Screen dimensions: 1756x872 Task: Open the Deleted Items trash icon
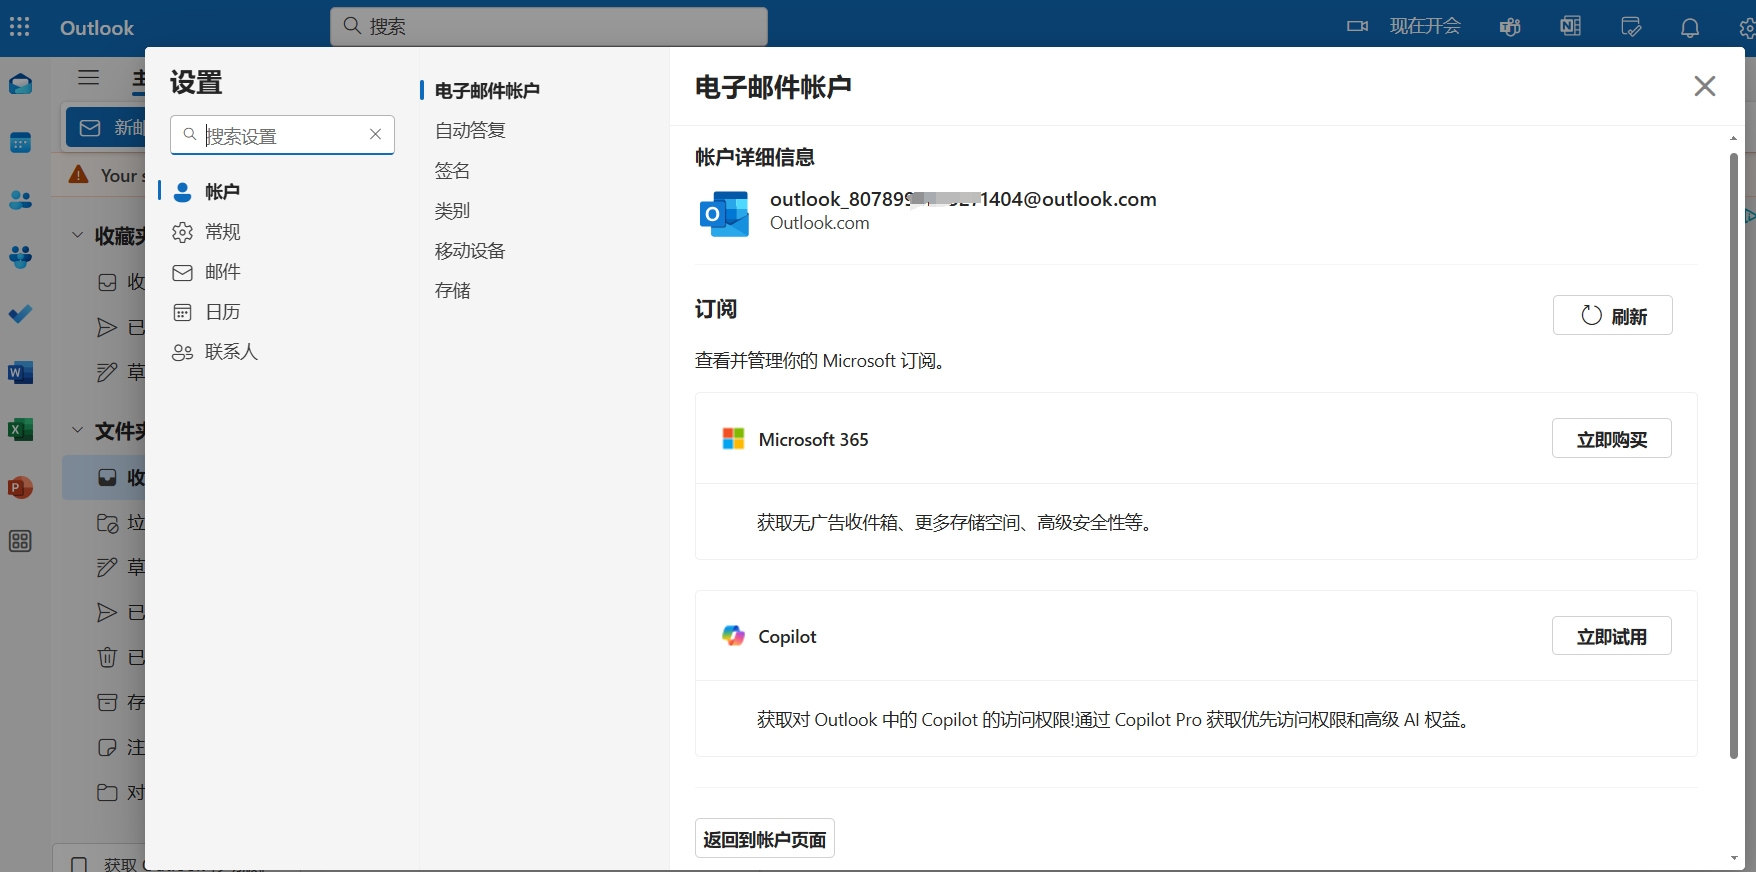coord(107,657)
